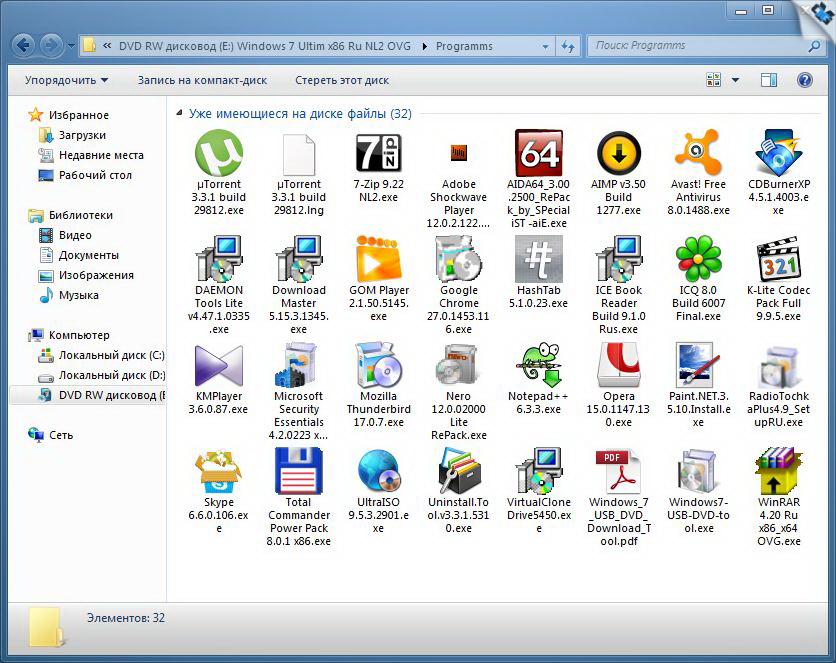Select the KMPlayer 3.6.0.87.exe icon
836x663 pixels.
tap(219, 366)
